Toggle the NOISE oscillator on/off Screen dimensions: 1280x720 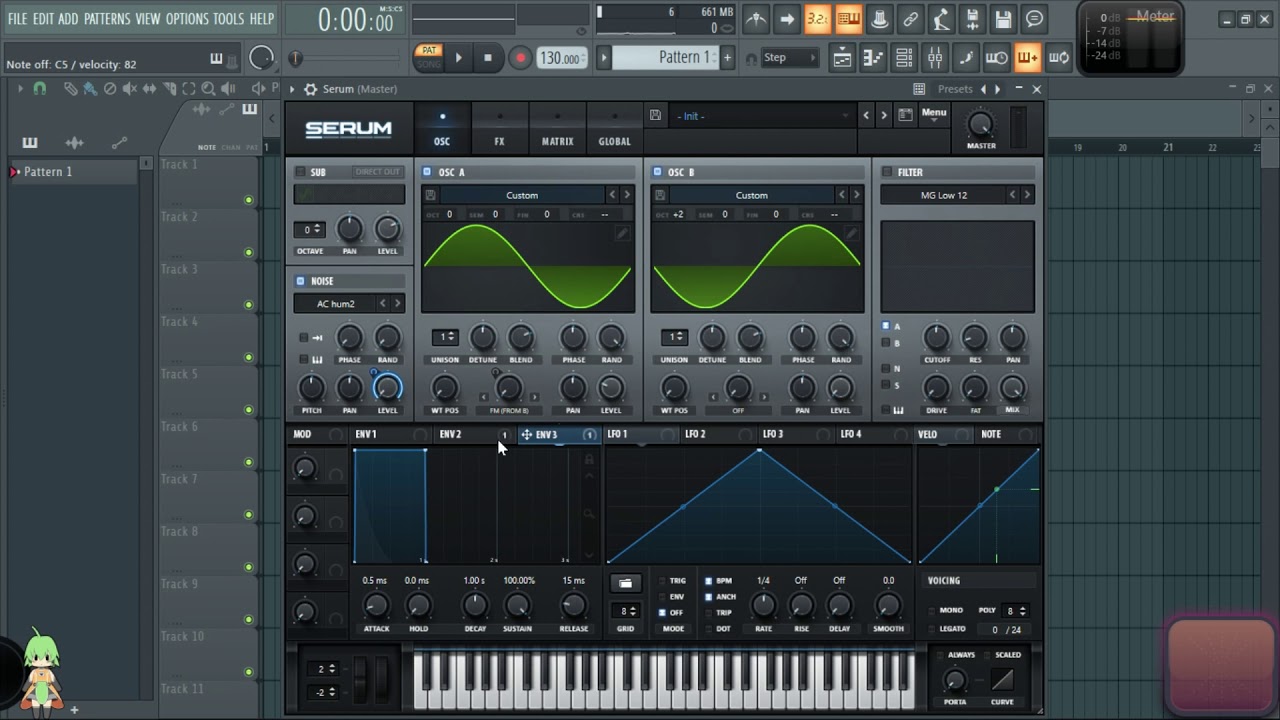click(300, 281)
